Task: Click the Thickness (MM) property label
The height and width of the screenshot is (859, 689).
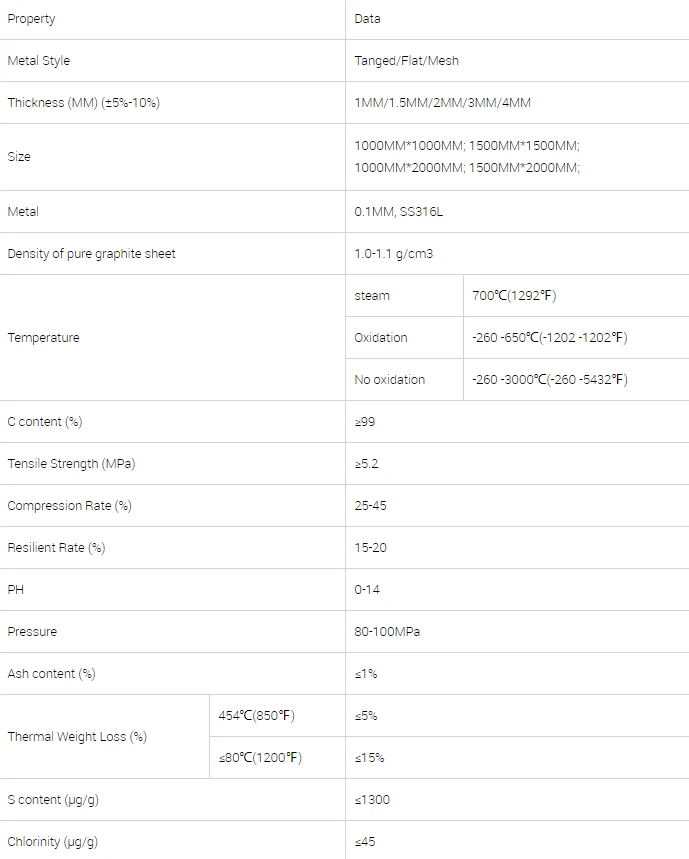Action: [83, 103]
